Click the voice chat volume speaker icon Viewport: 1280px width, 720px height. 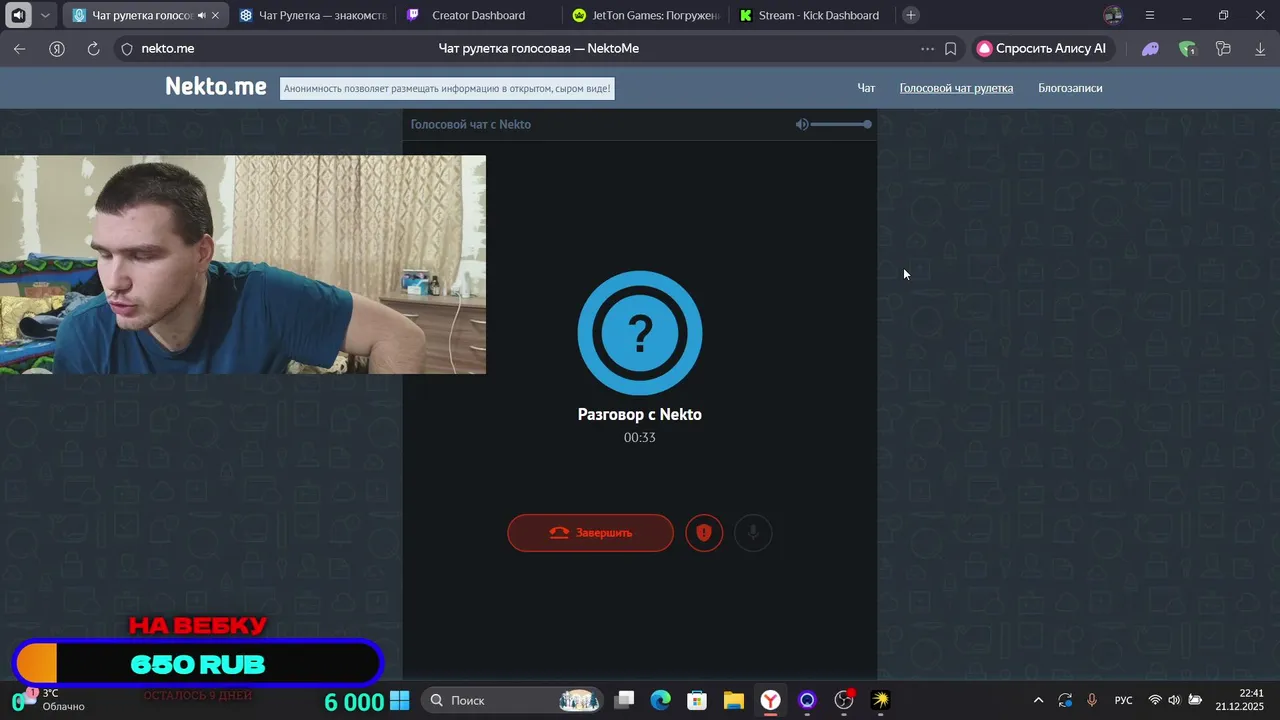(801, 124)
